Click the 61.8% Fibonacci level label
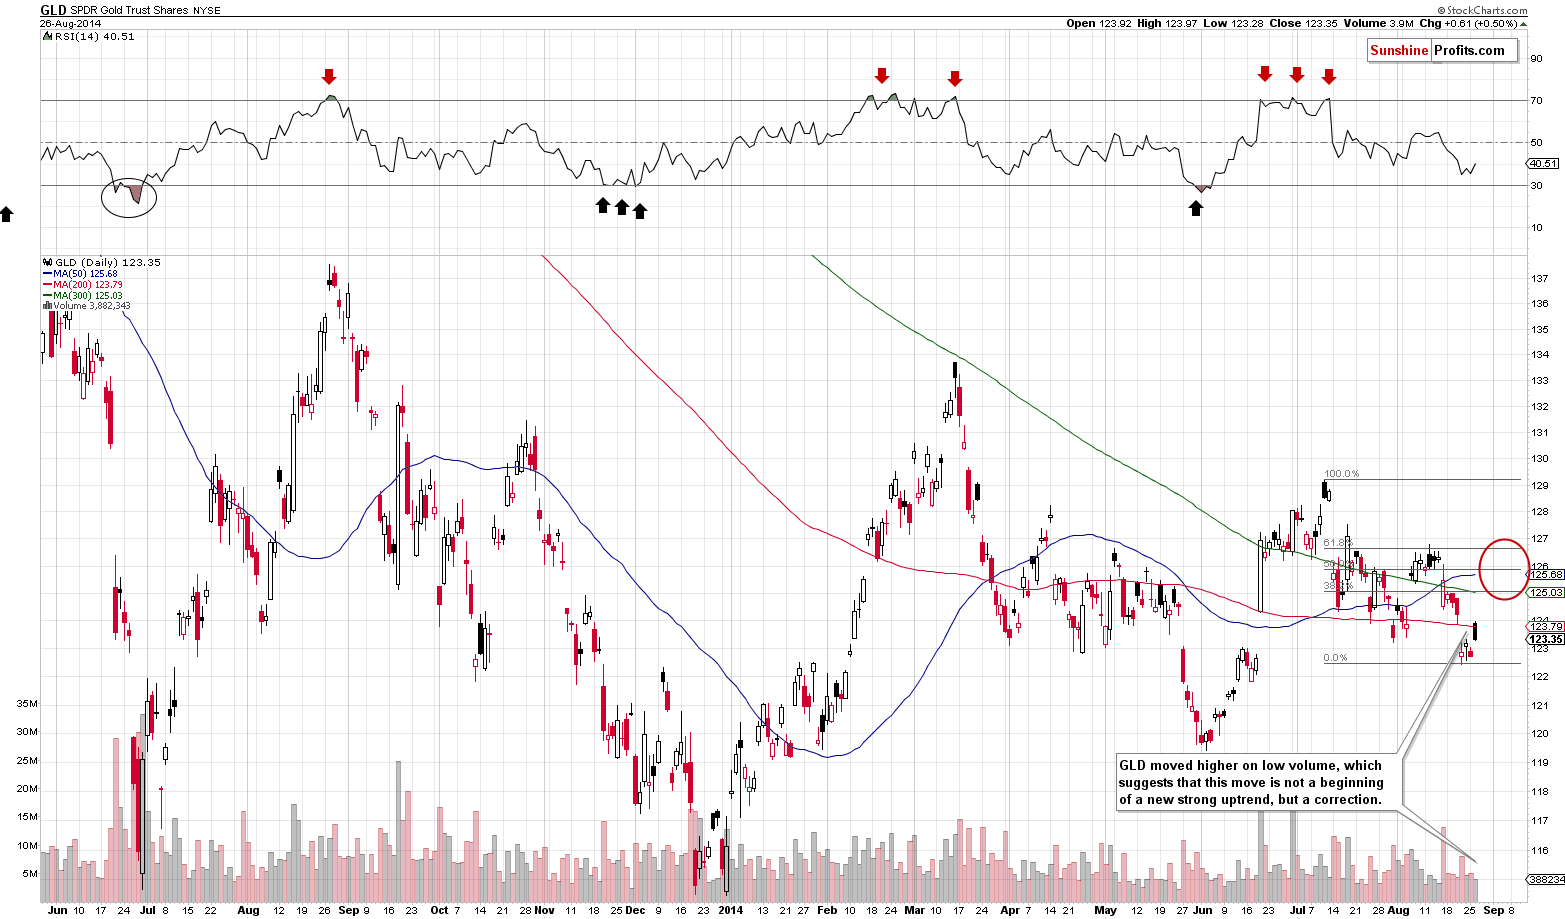1565x919 pixels. [x=1339, y=543]
